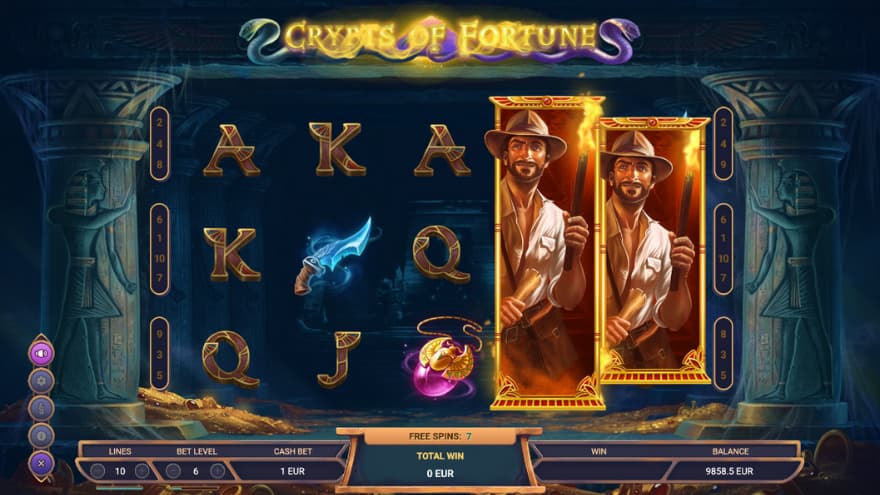
Task: Increase the number of lines
Action: 142,471
